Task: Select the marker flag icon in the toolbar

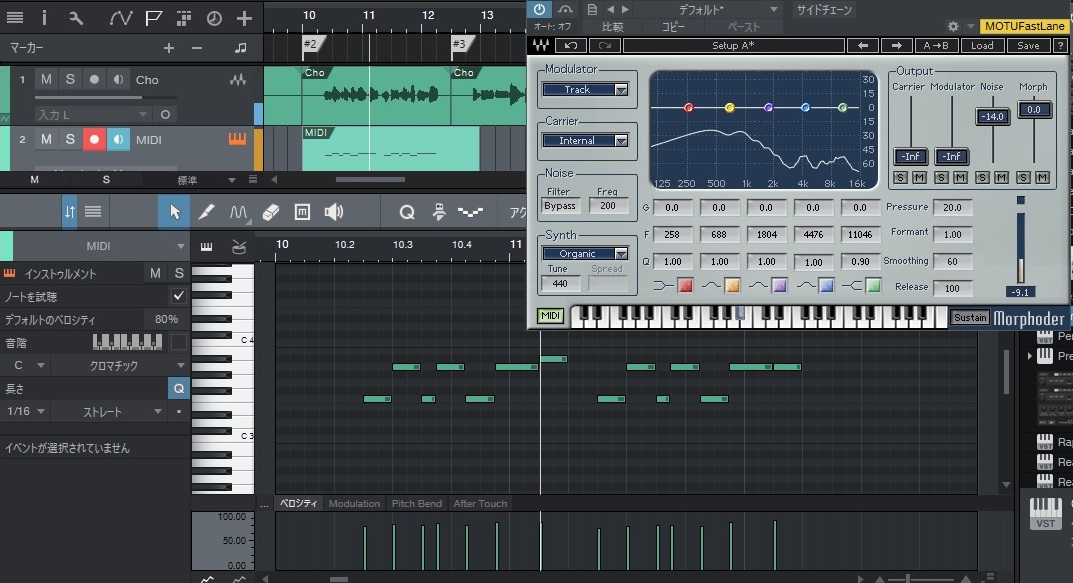Action: click(x=153, y=18)
